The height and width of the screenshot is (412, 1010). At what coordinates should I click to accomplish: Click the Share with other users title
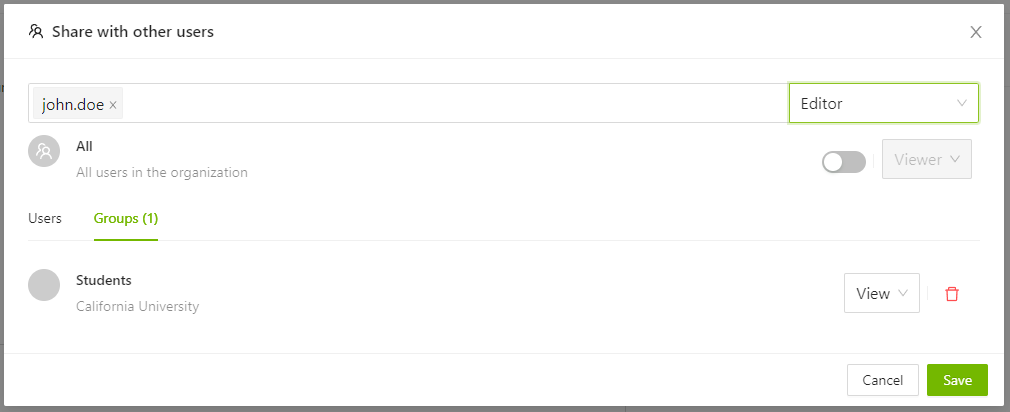coord(133,32)
